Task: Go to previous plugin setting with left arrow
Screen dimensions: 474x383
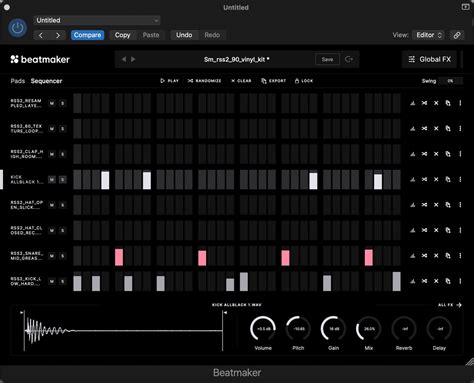Action: pyautogui.click(x=41, y=35)
